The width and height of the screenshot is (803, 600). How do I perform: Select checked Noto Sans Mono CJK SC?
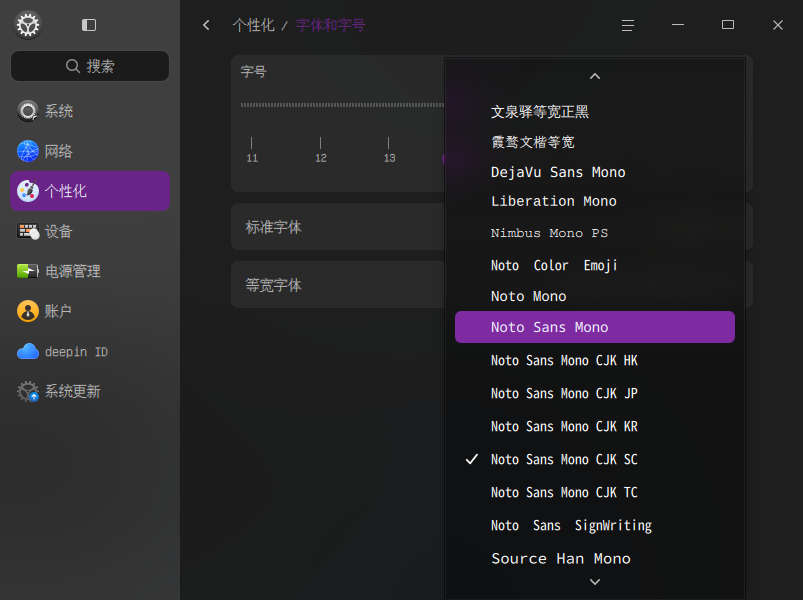click(x=595, y=459)
